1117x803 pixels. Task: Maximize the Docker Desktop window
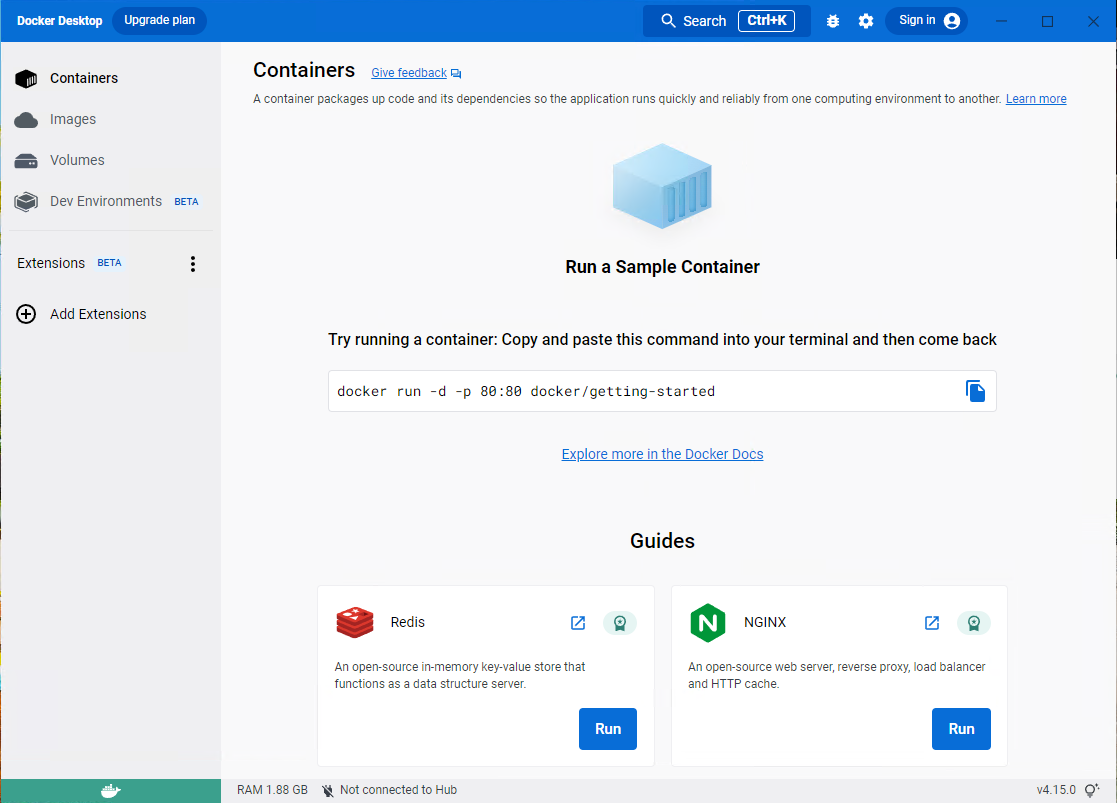point(1047,21)
